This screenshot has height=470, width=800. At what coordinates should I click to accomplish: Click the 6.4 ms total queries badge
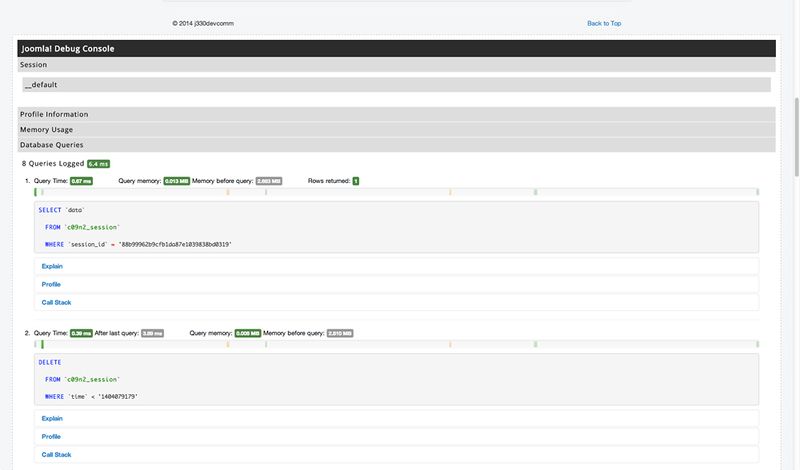pos(98,163)
